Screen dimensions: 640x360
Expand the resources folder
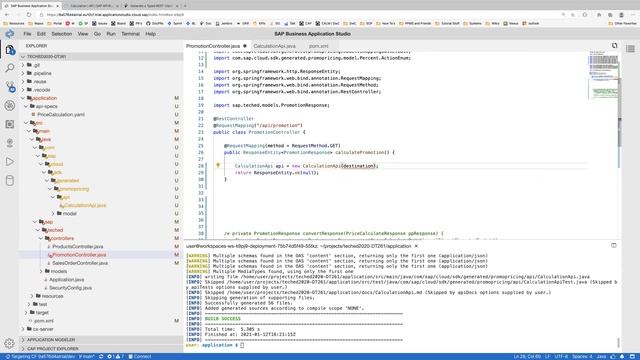[32, 296]
